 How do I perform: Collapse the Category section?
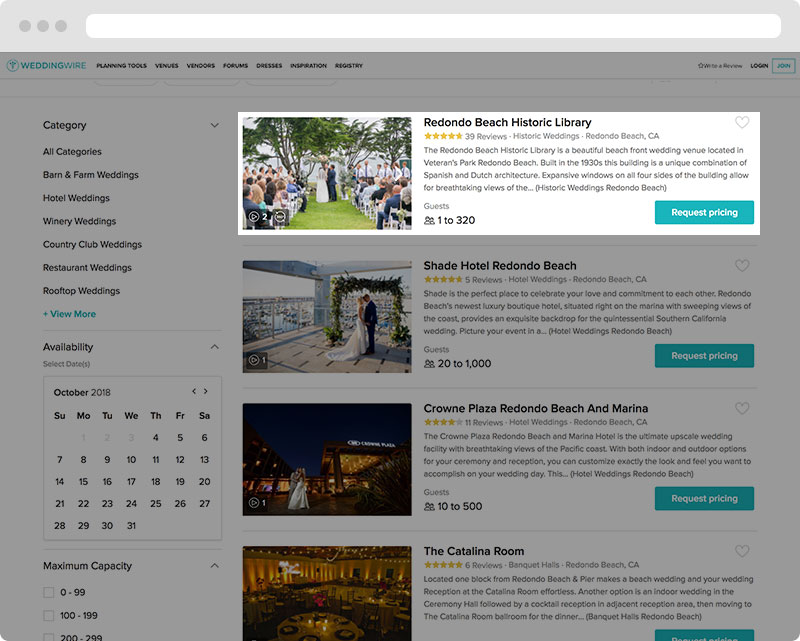(x=215, y=125)
